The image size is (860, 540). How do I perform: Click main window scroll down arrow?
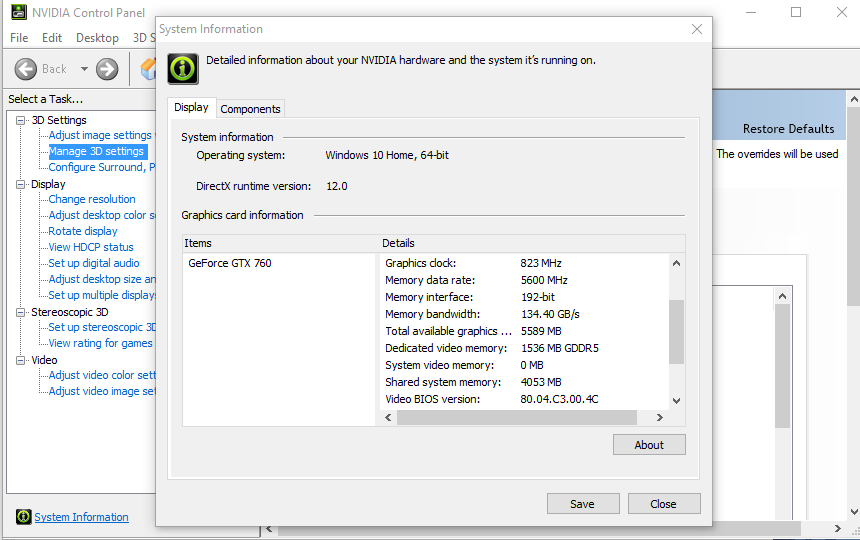pyautogui.click(x=854, y=511)
